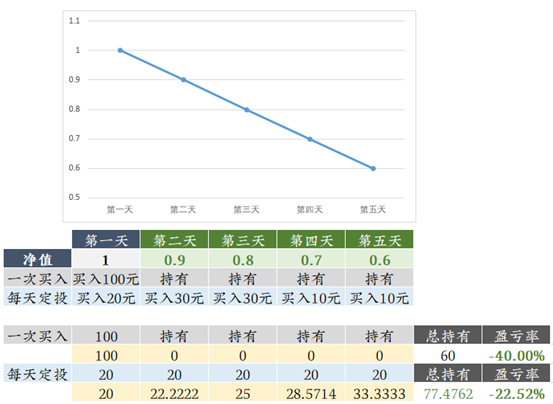Select the green 0.8 cell in 净值 row

243,258
